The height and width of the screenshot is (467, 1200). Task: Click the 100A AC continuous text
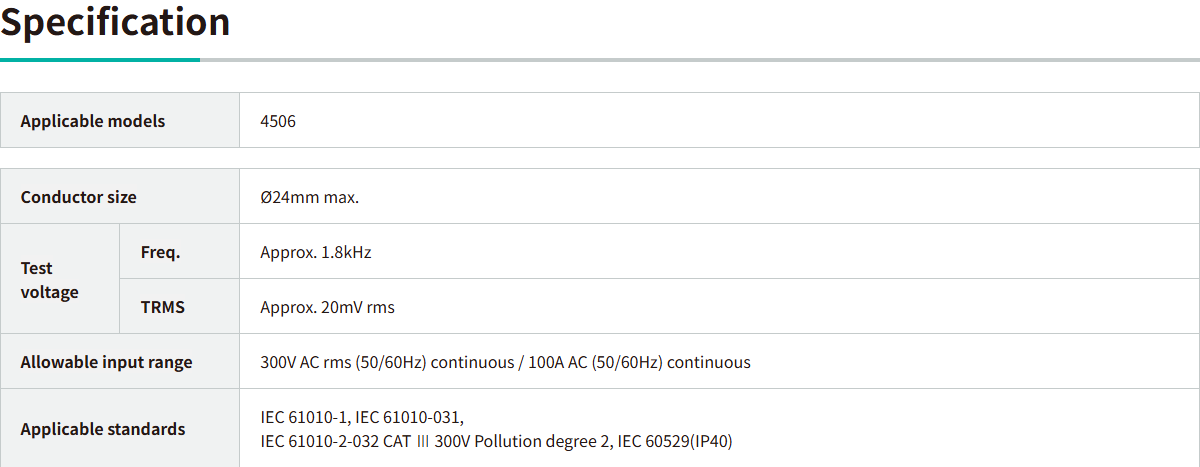click(641, 362)
